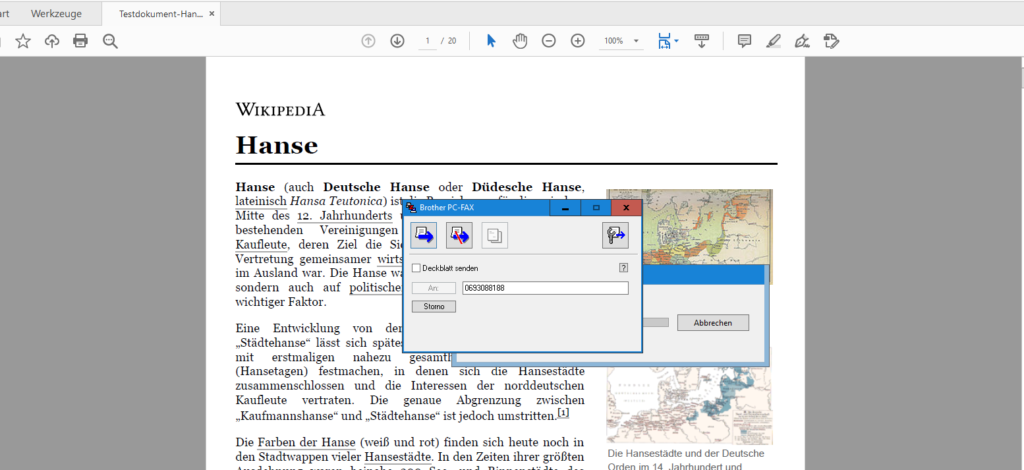Click the Hanse map thumbnail at top
The image size is (1024, 470).
[707, 227]
